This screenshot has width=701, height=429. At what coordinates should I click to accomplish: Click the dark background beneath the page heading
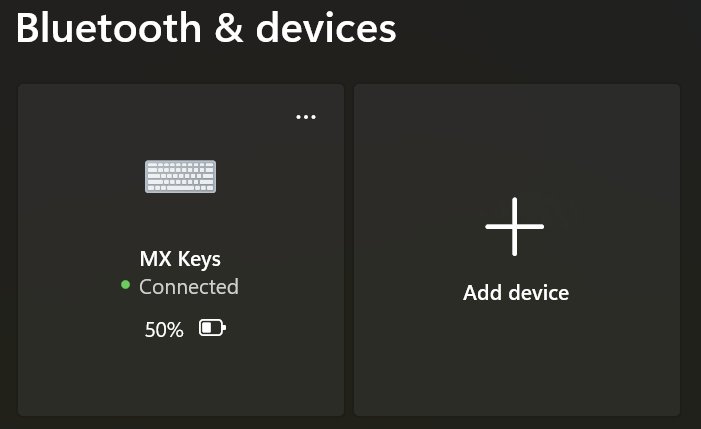349,65
